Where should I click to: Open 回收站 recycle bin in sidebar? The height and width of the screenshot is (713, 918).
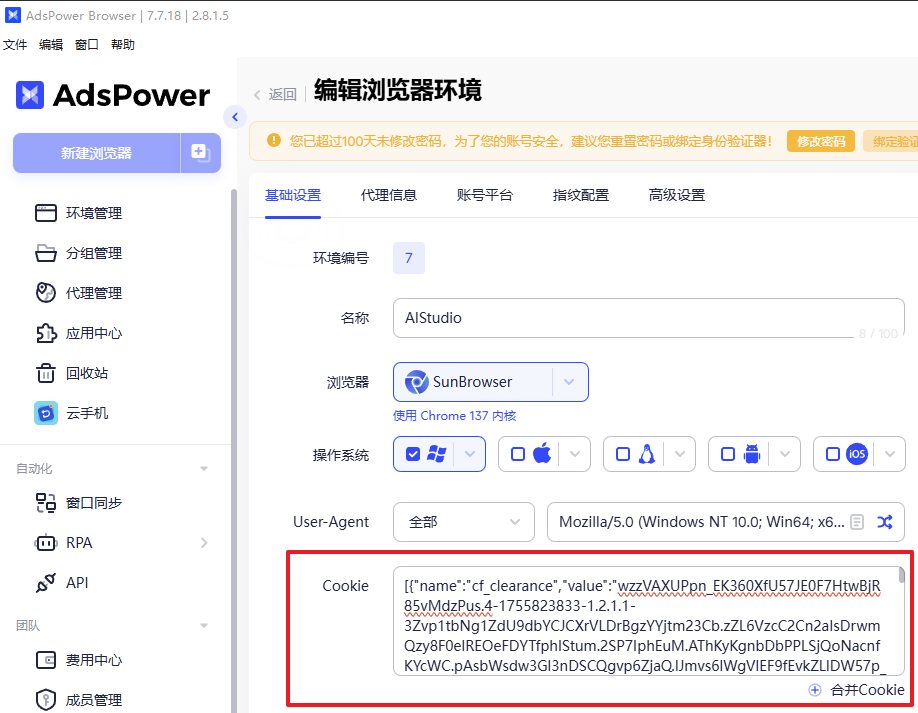[x=86, y=373]
